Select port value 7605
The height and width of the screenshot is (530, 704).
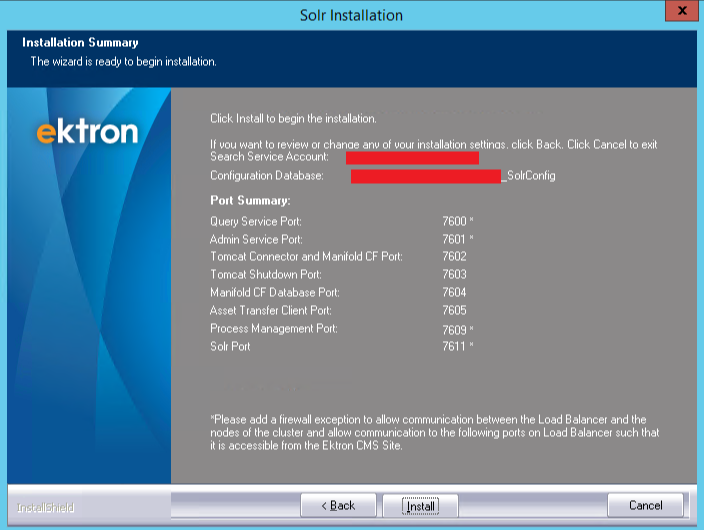click(x=454, y=310)
